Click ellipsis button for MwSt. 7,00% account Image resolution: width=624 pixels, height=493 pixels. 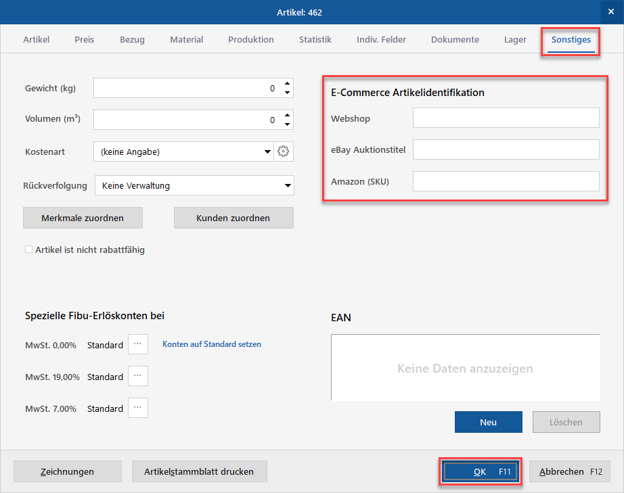138,408
